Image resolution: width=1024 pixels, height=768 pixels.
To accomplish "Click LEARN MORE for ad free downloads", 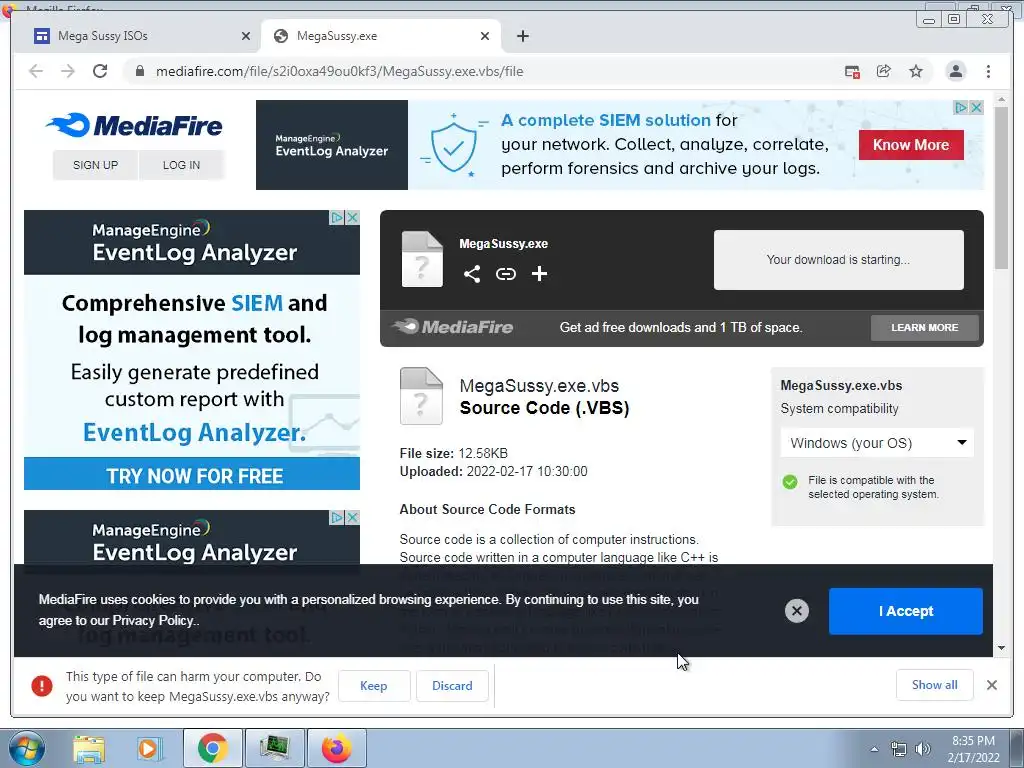I will pyautogui.click(x=925, y=327).
